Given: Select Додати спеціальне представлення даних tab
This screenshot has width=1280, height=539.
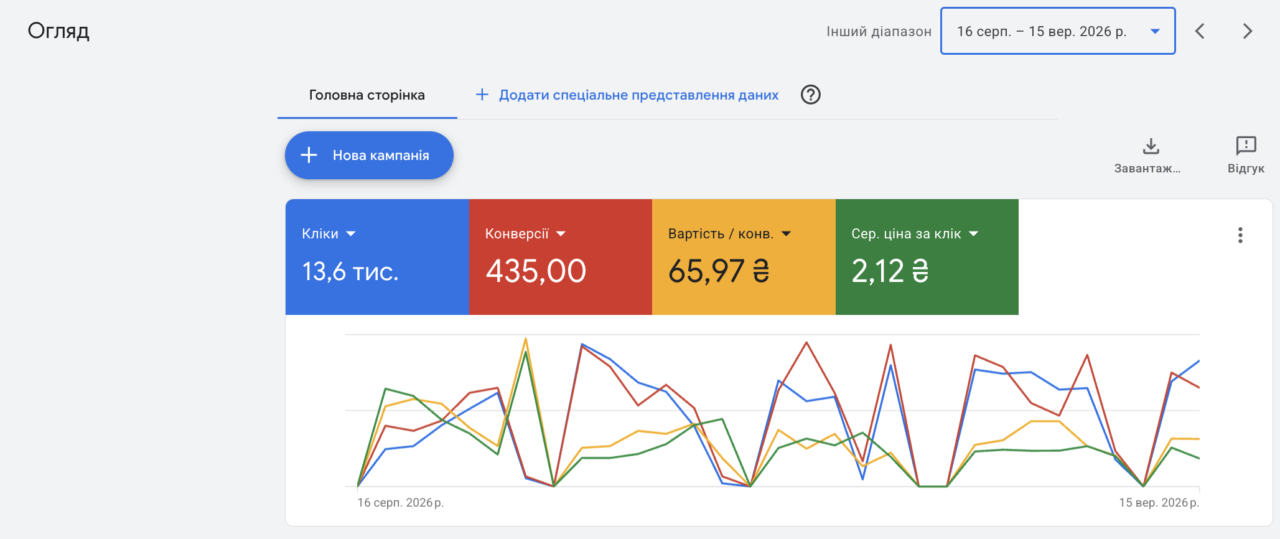Looking at the screenshot, I should (x=639, y=95).
